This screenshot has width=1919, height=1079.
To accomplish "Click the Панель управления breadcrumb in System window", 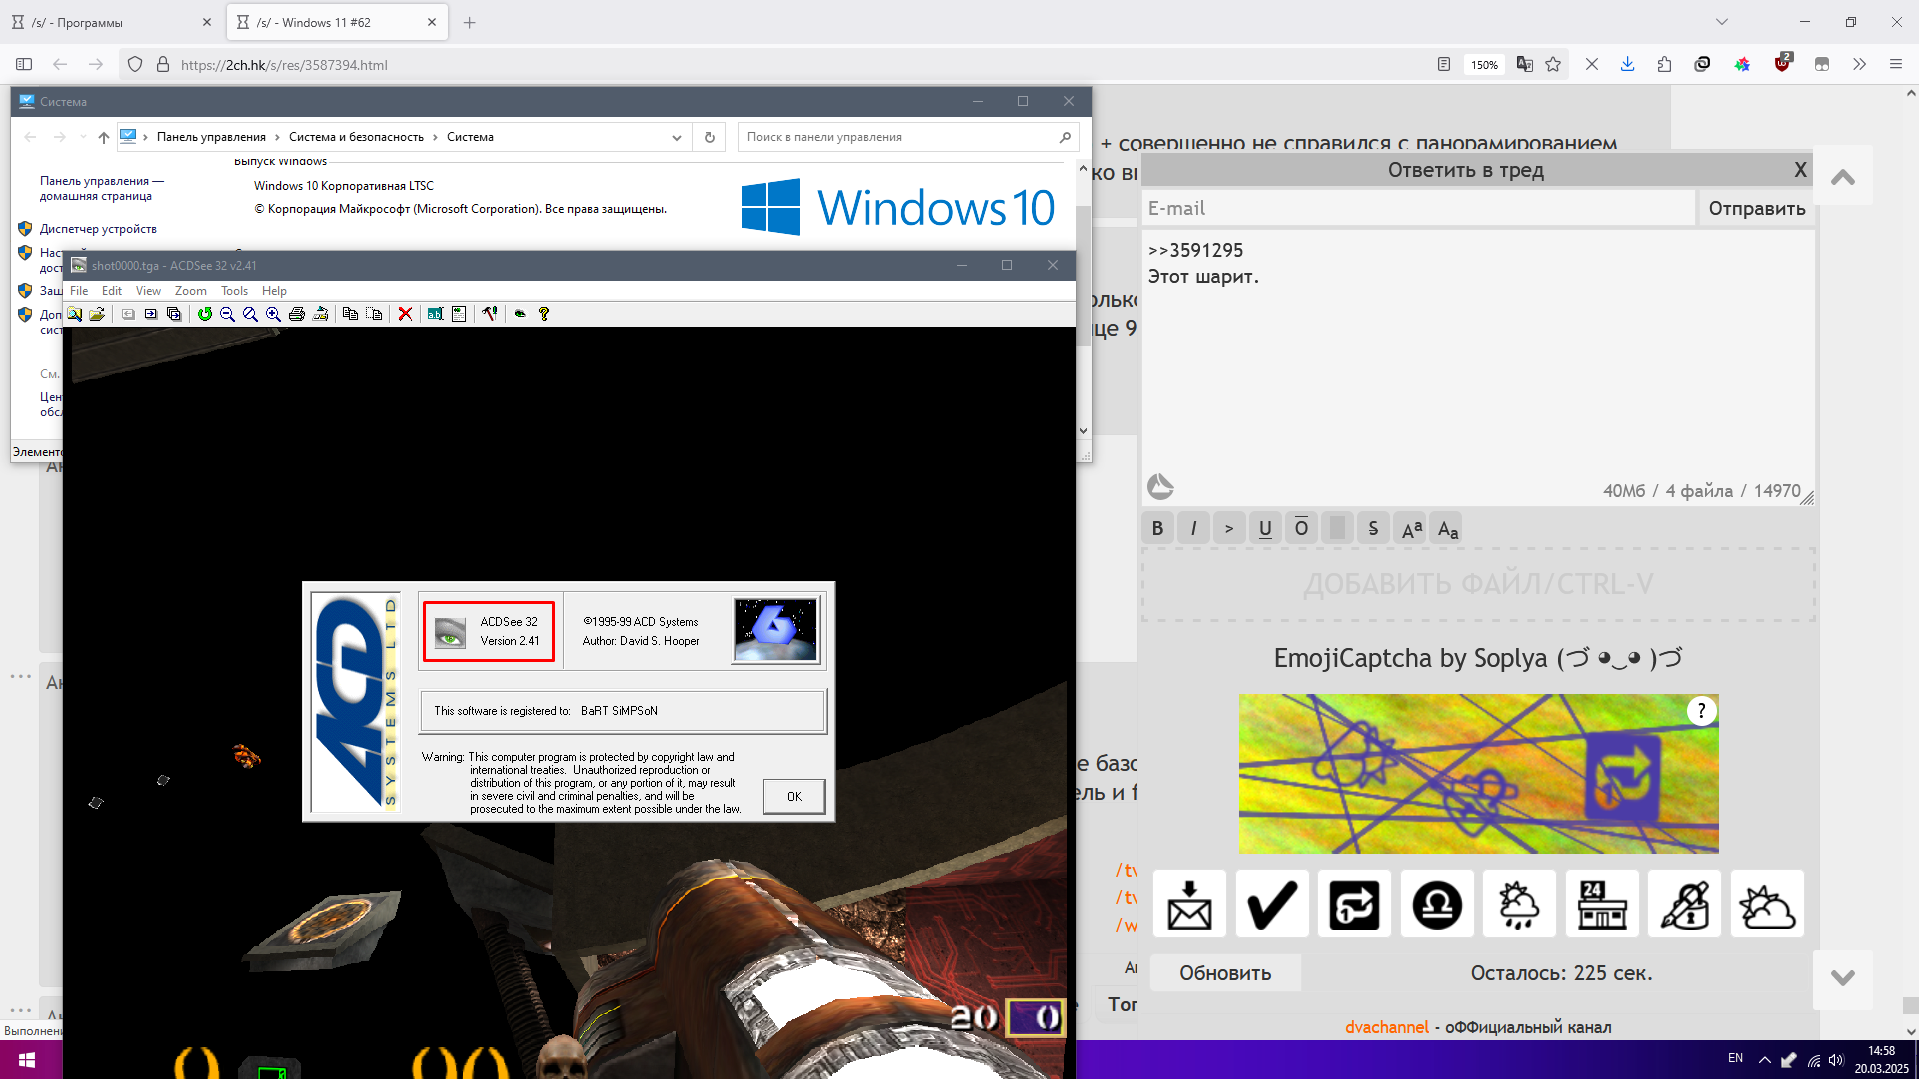I will tap(211, 137).
